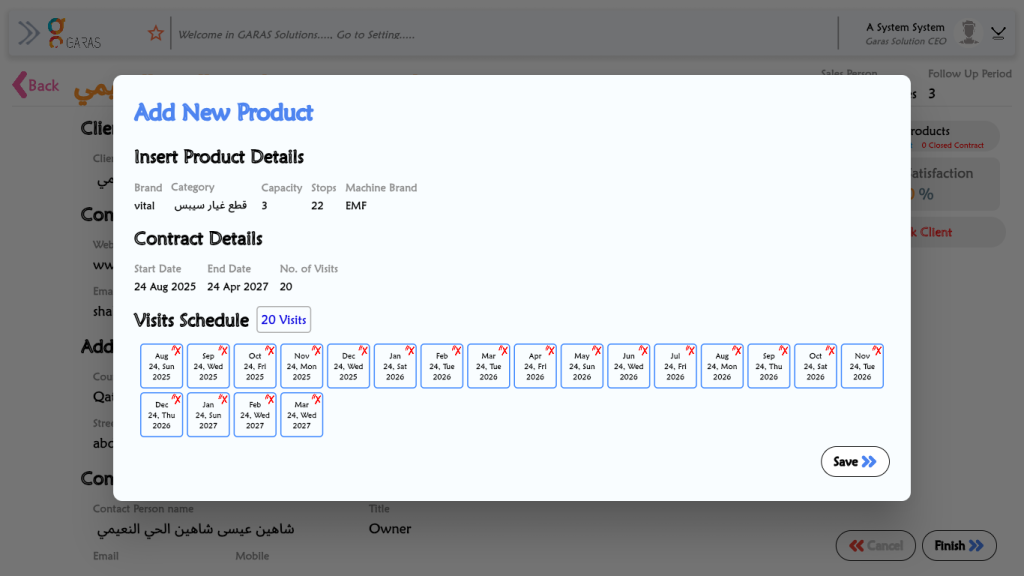Viewport: 1024px width, 576px height.
Task: Expand sidebar with the double-chevron icon
Action: click(29, 33)
